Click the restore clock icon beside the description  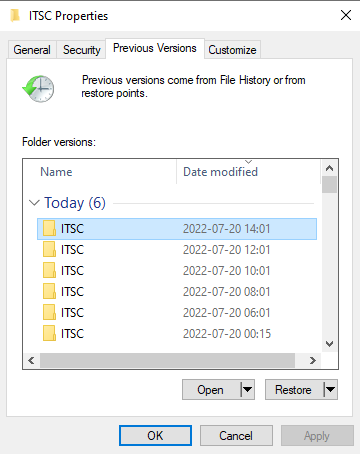(x=38, y=89)
